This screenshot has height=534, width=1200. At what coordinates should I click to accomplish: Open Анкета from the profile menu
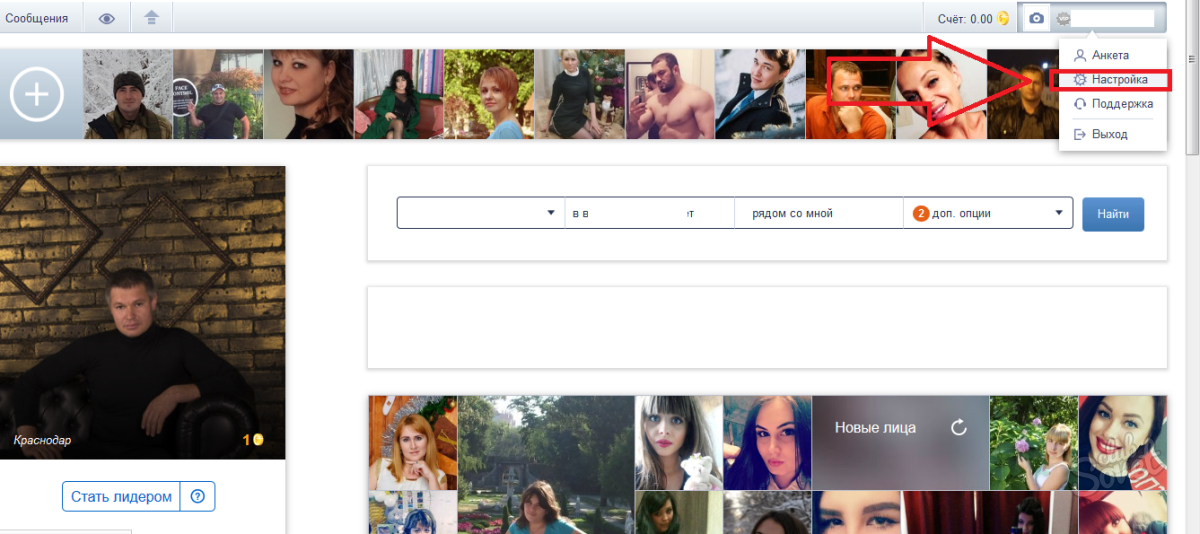coord(1110,55)
